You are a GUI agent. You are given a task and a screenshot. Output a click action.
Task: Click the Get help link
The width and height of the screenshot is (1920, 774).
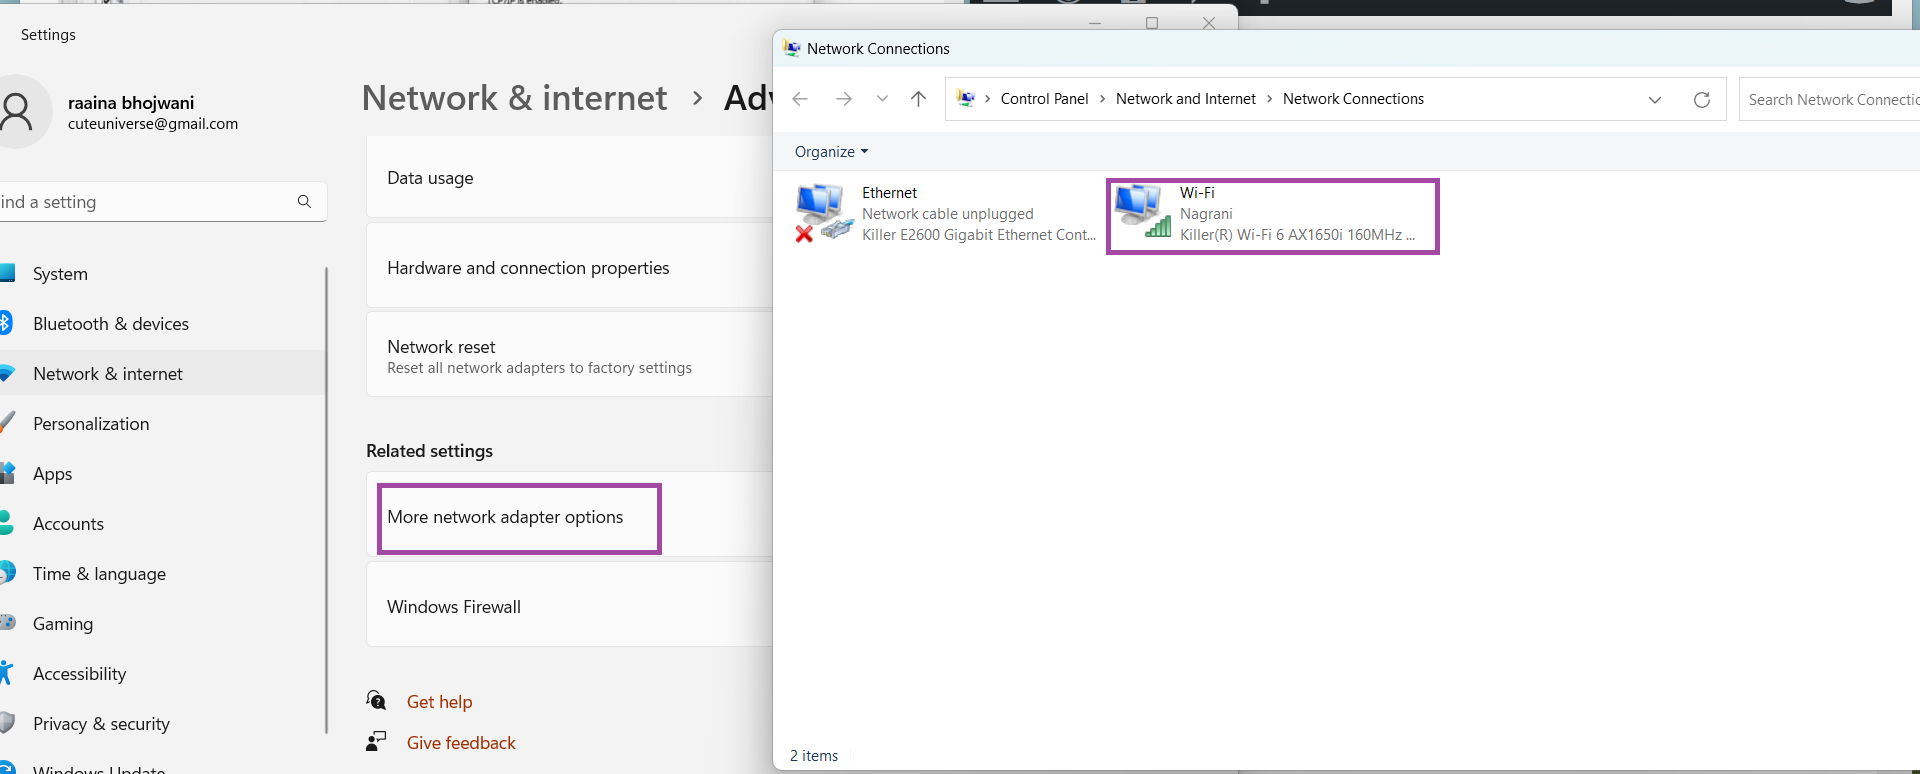(439, 702)
